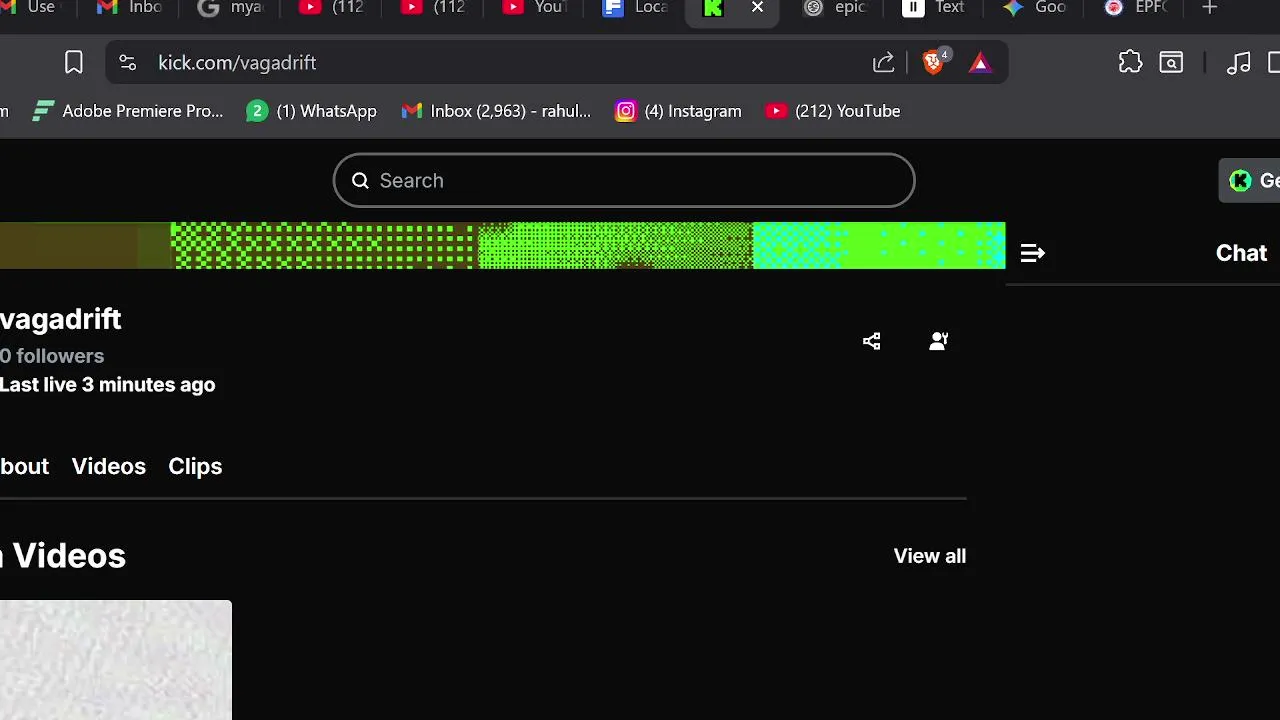
Task: Open Adobe Premiere Pro bookmark
Action: coord(128,111)
